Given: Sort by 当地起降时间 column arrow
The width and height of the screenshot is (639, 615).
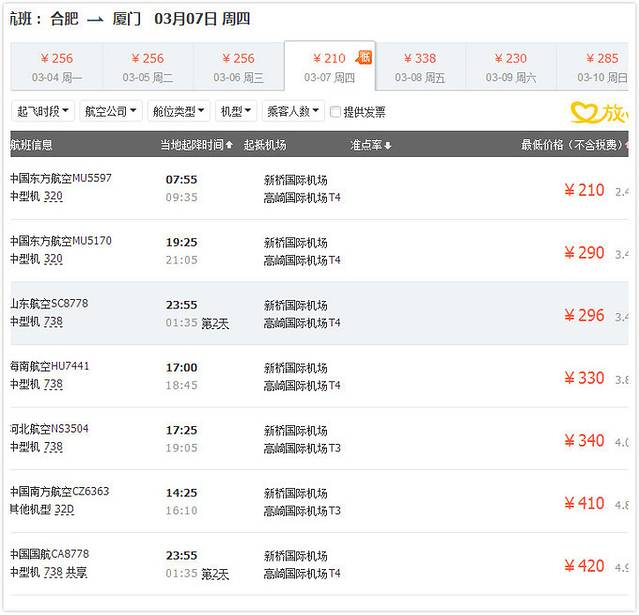Looking at the screenshot, I should point(229,146).
